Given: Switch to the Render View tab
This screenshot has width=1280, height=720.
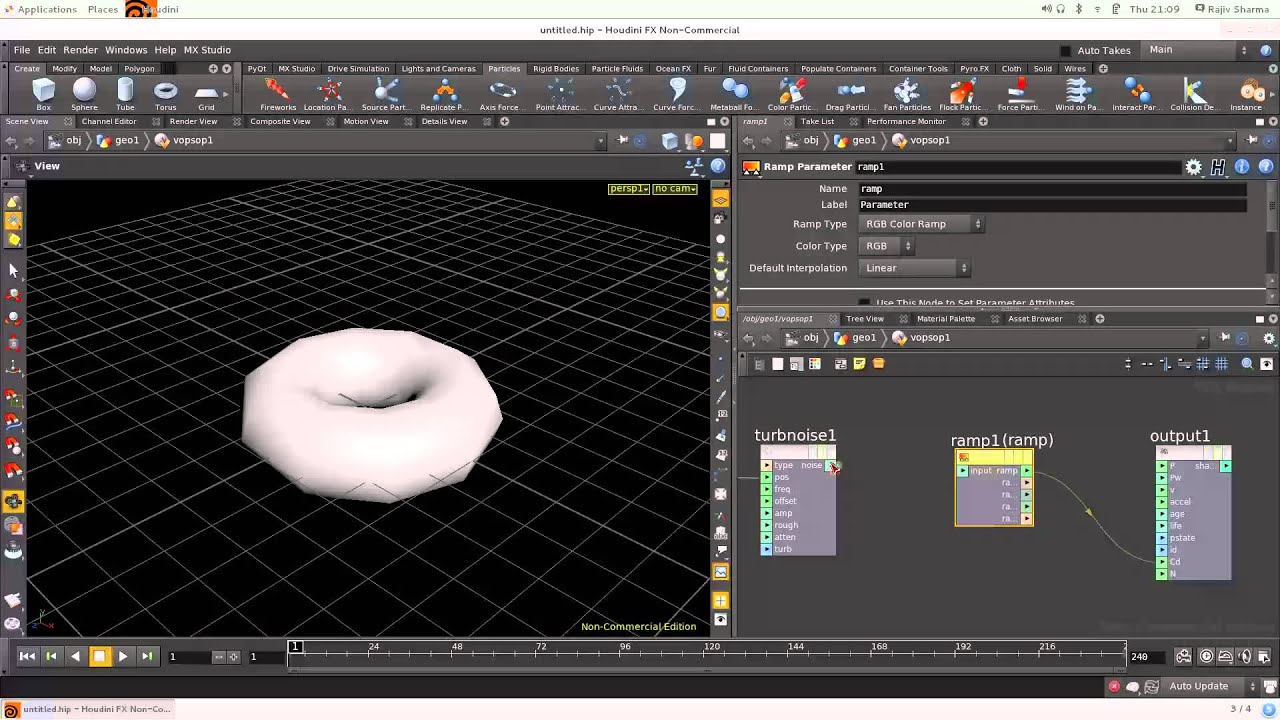Looking at the screenshot, I should tap(193, 121).
